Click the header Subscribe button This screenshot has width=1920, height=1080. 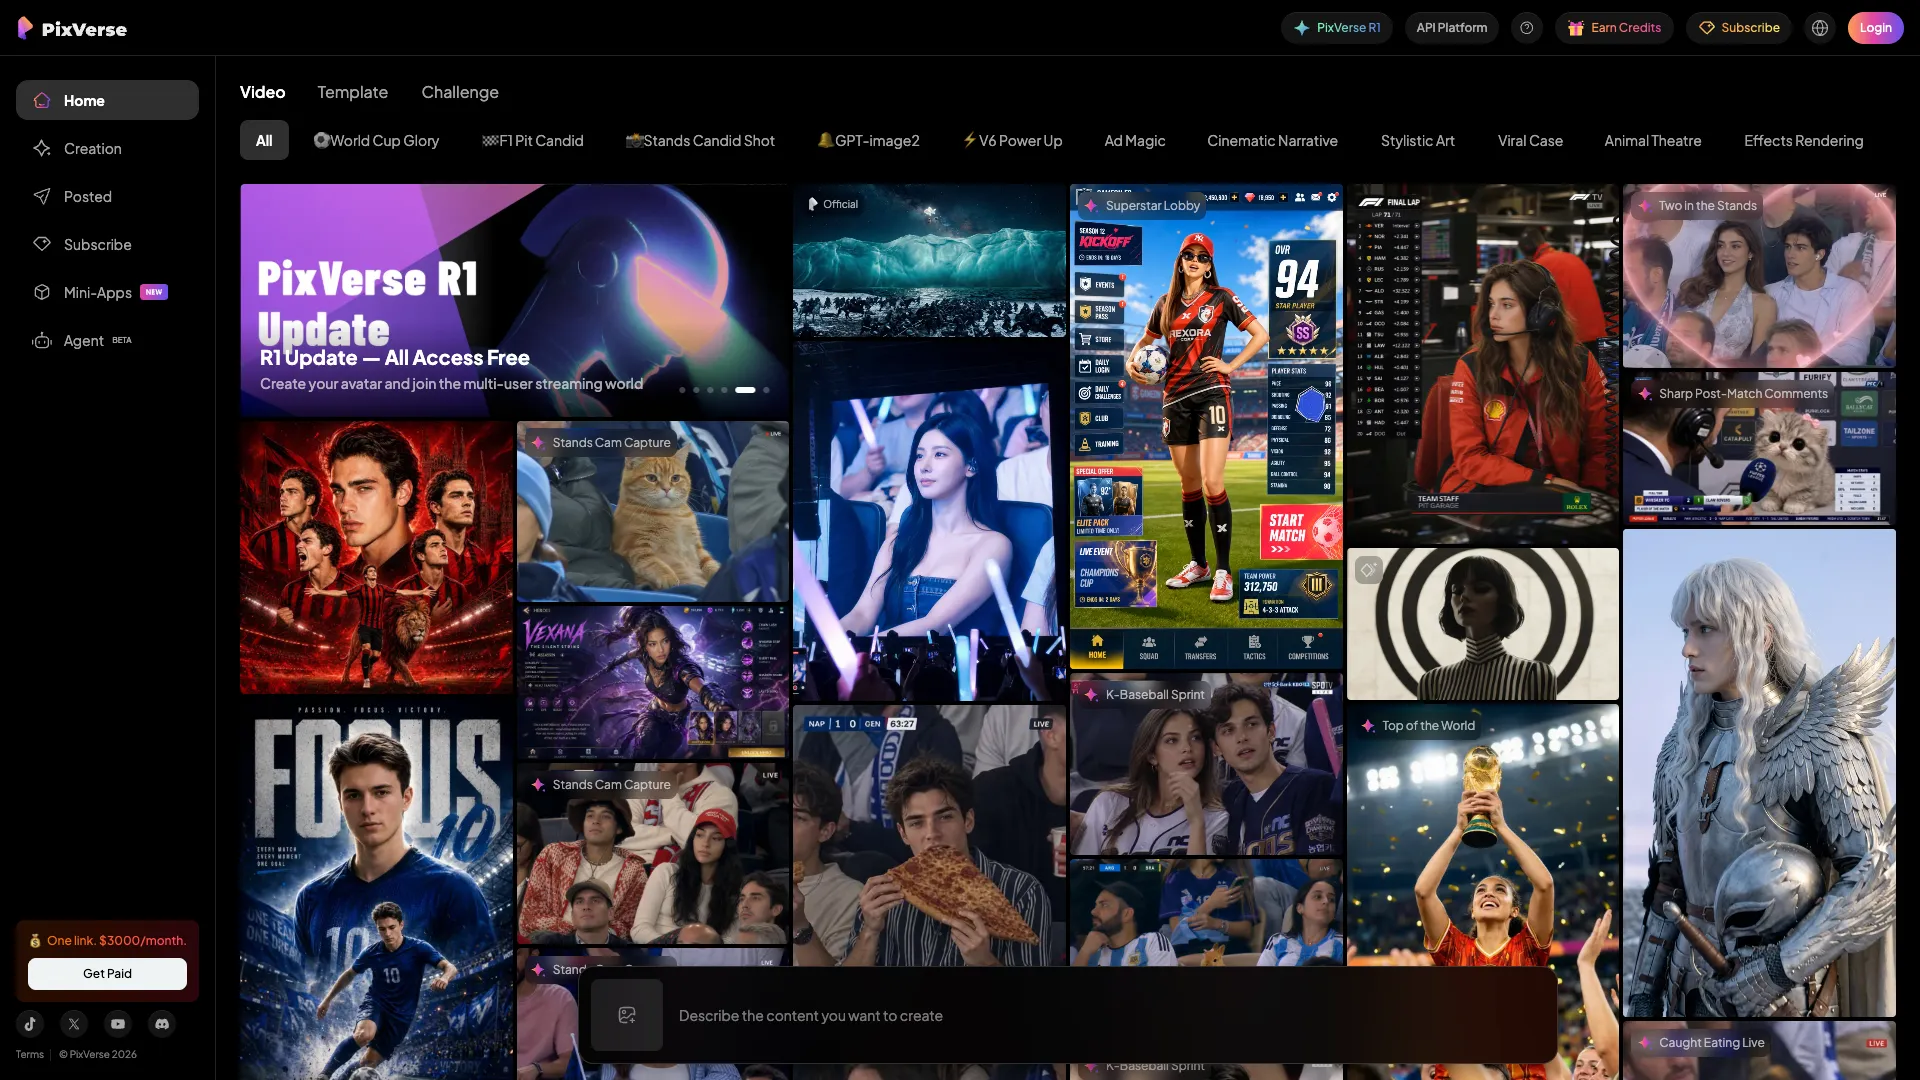(1739, 28)
